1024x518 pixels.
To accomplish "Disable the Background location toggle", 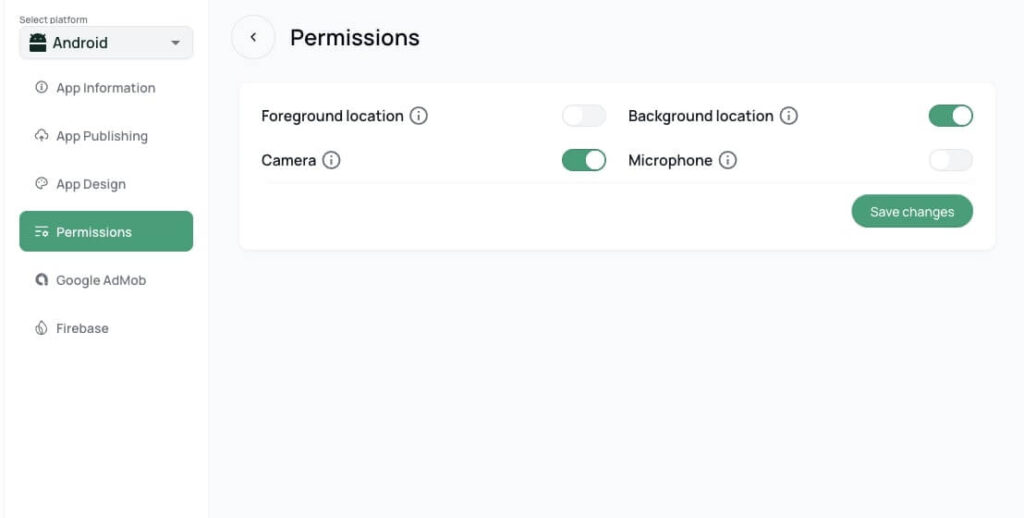I will pos(950,116).
